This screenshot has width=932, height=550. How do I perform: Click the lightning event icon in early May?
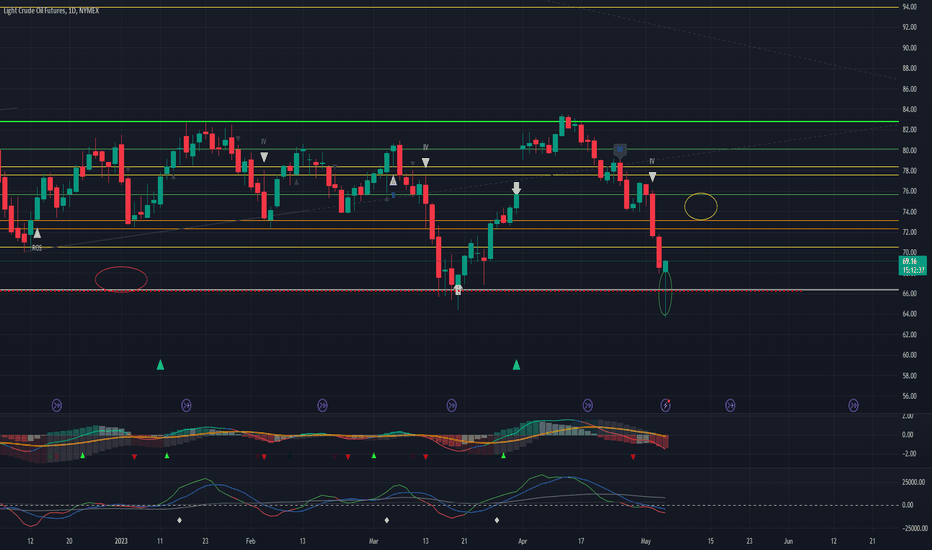(x=666, y=406)
